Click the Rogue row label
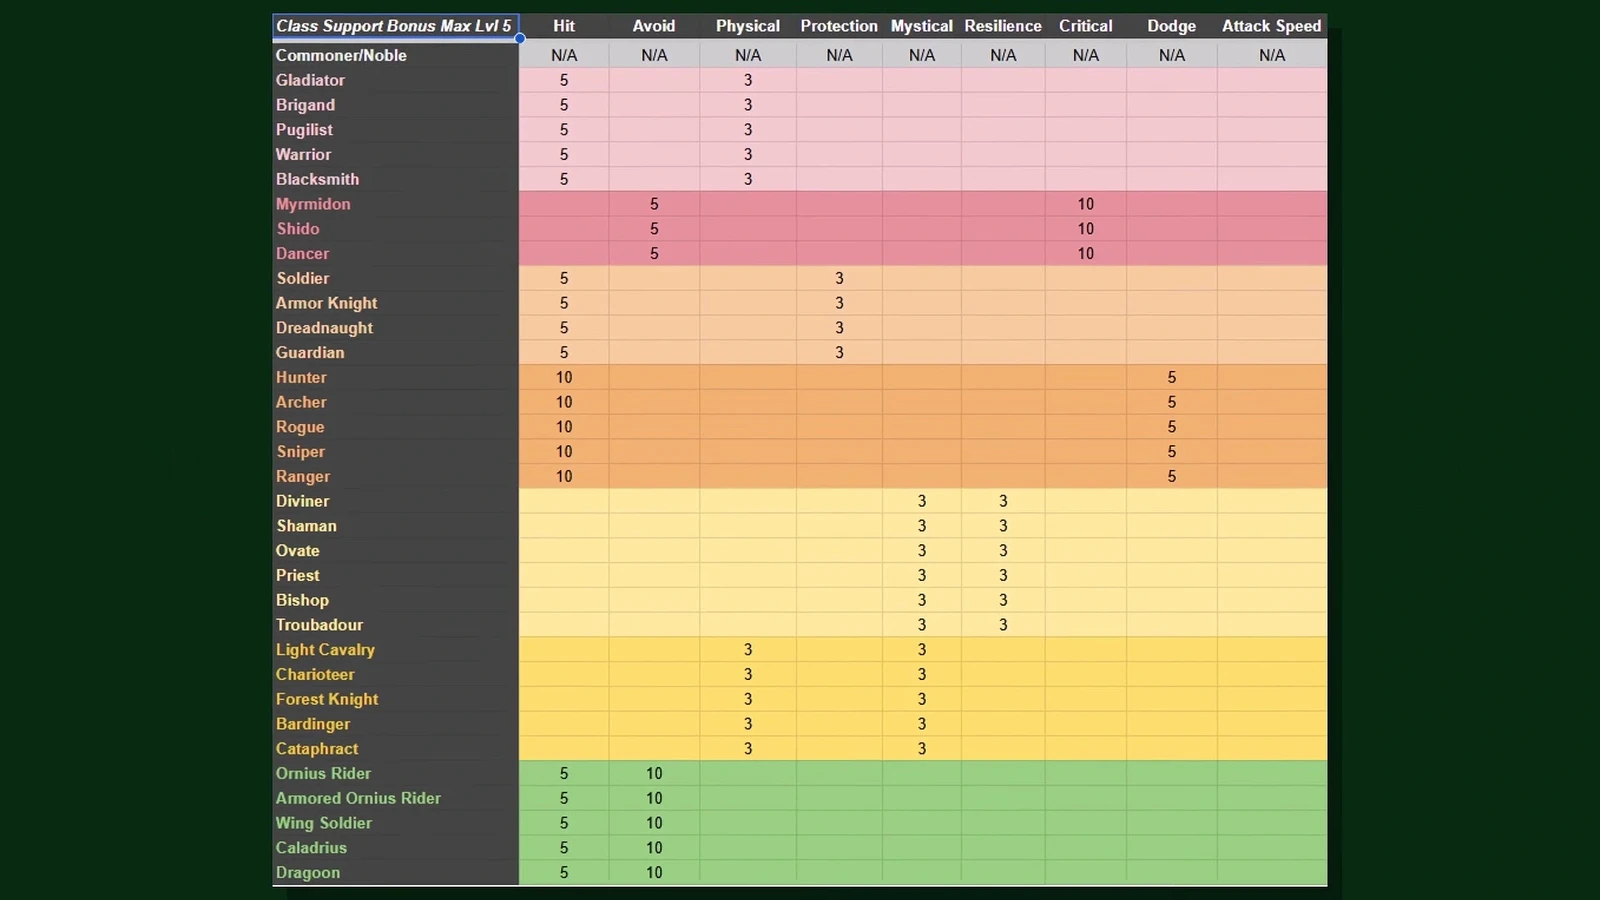This screenshot has width=1600, height=900. point(300,427)
